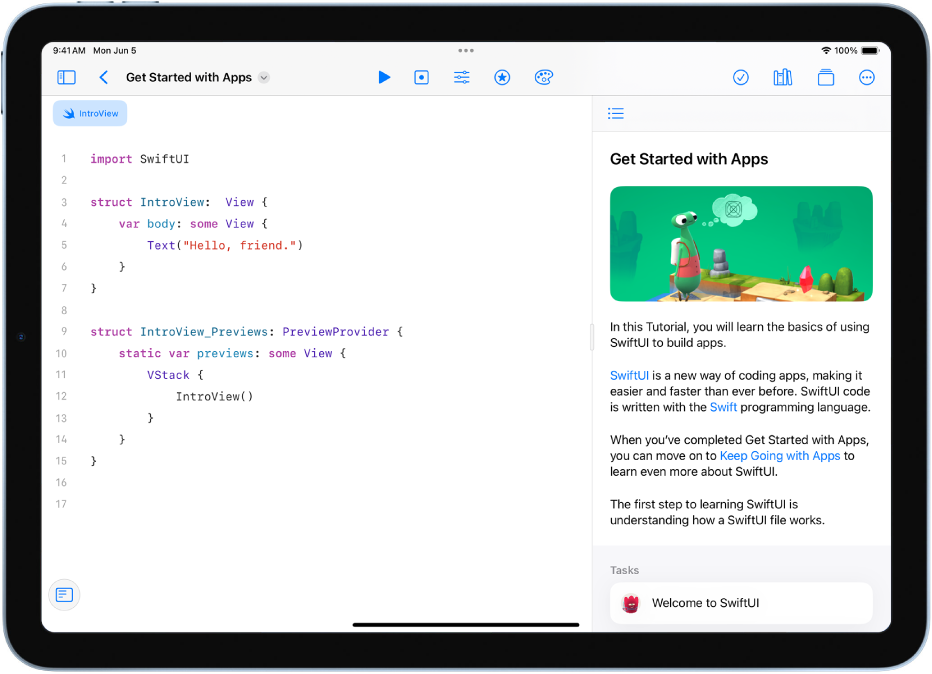Click the checkmark circle icon
Screen dimensions: 932x674
pyautogui.click(x=741, y=77)
